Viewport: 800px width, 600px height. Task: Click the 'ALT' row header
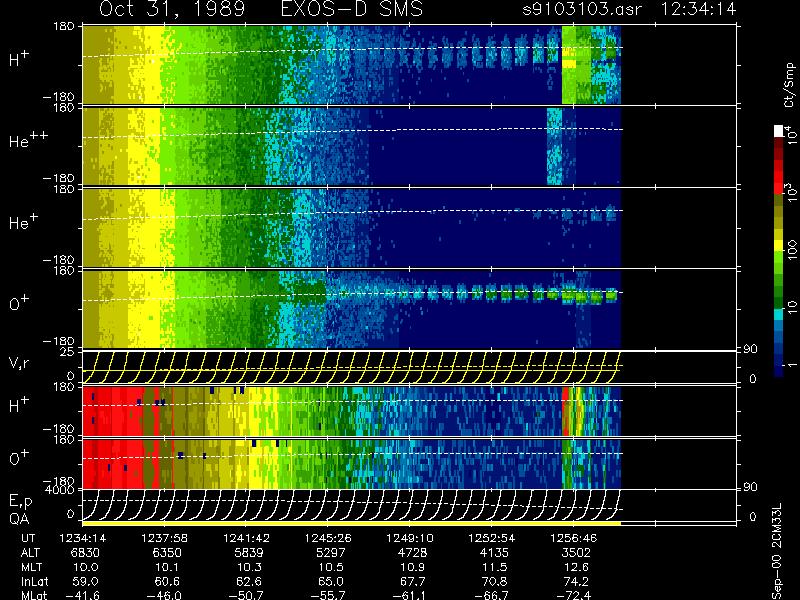point(30,553)
